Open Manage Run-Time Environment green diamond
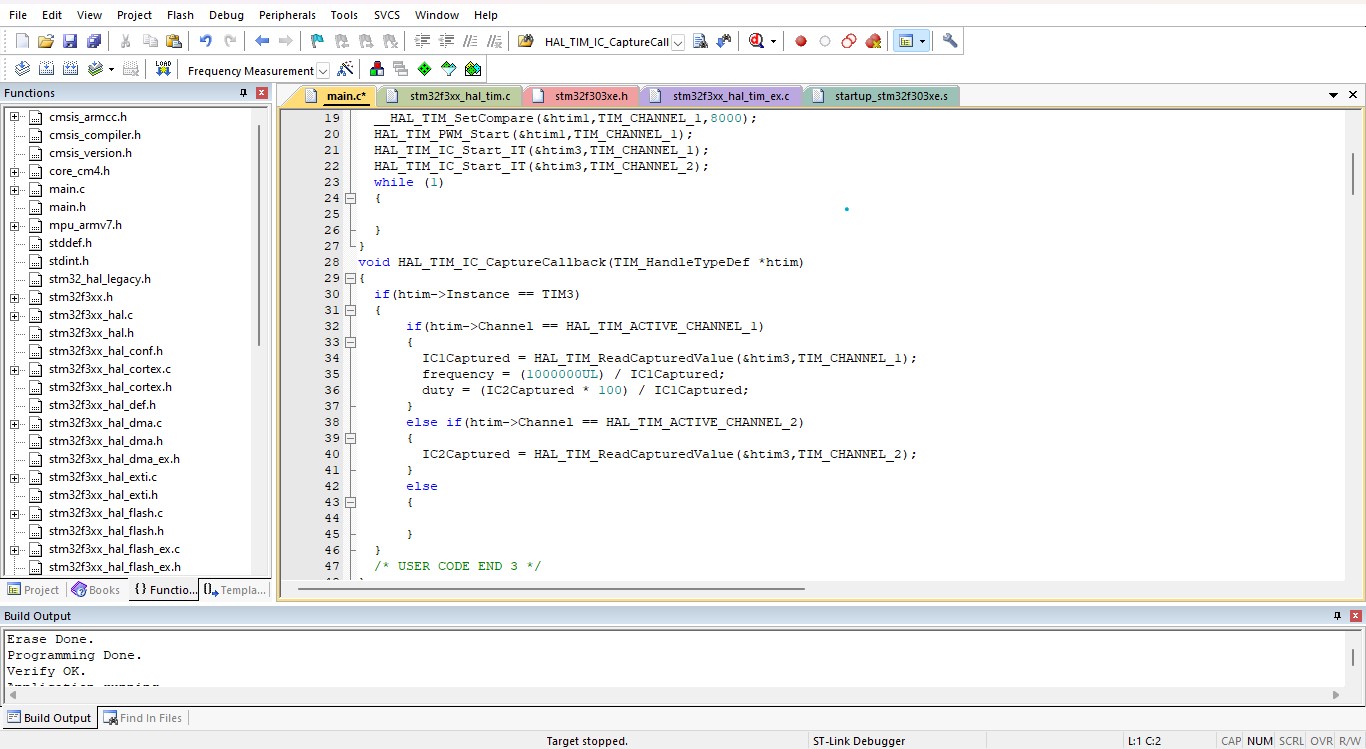Viewport: 1366px width, 749px height. click(425, 69)
